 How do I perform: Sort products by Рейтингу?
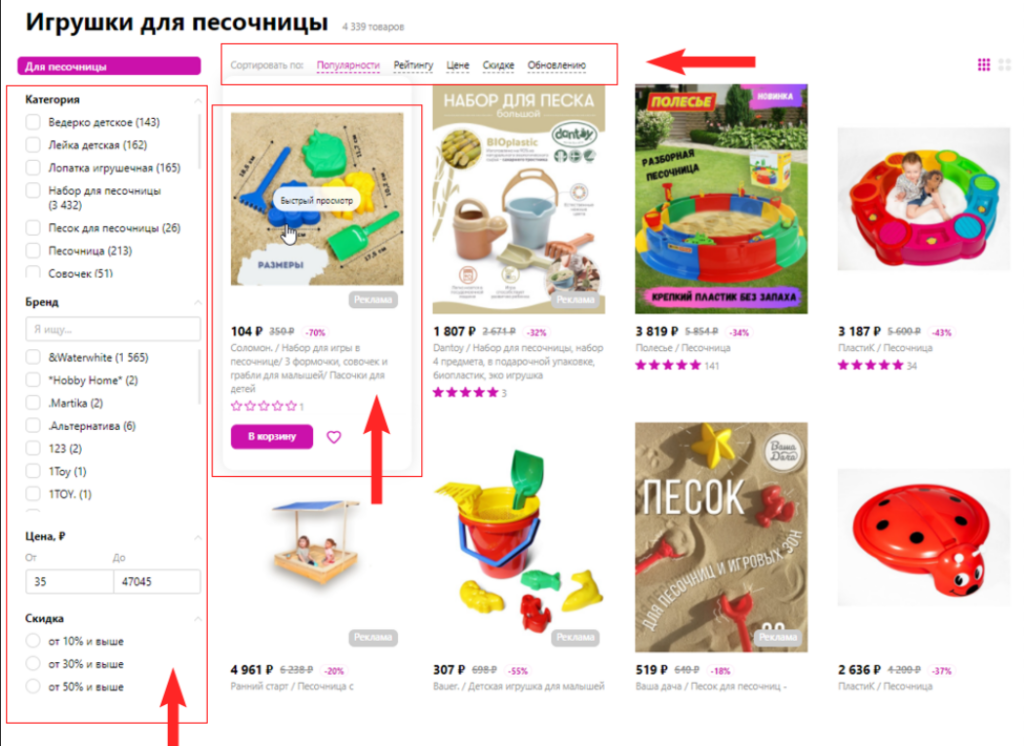(413, 65)
